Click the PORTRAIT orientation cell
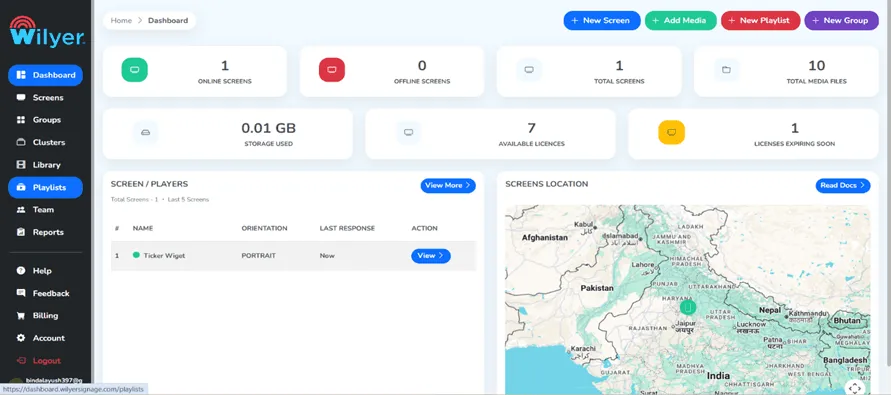The image size is (891, 395). 259,256
